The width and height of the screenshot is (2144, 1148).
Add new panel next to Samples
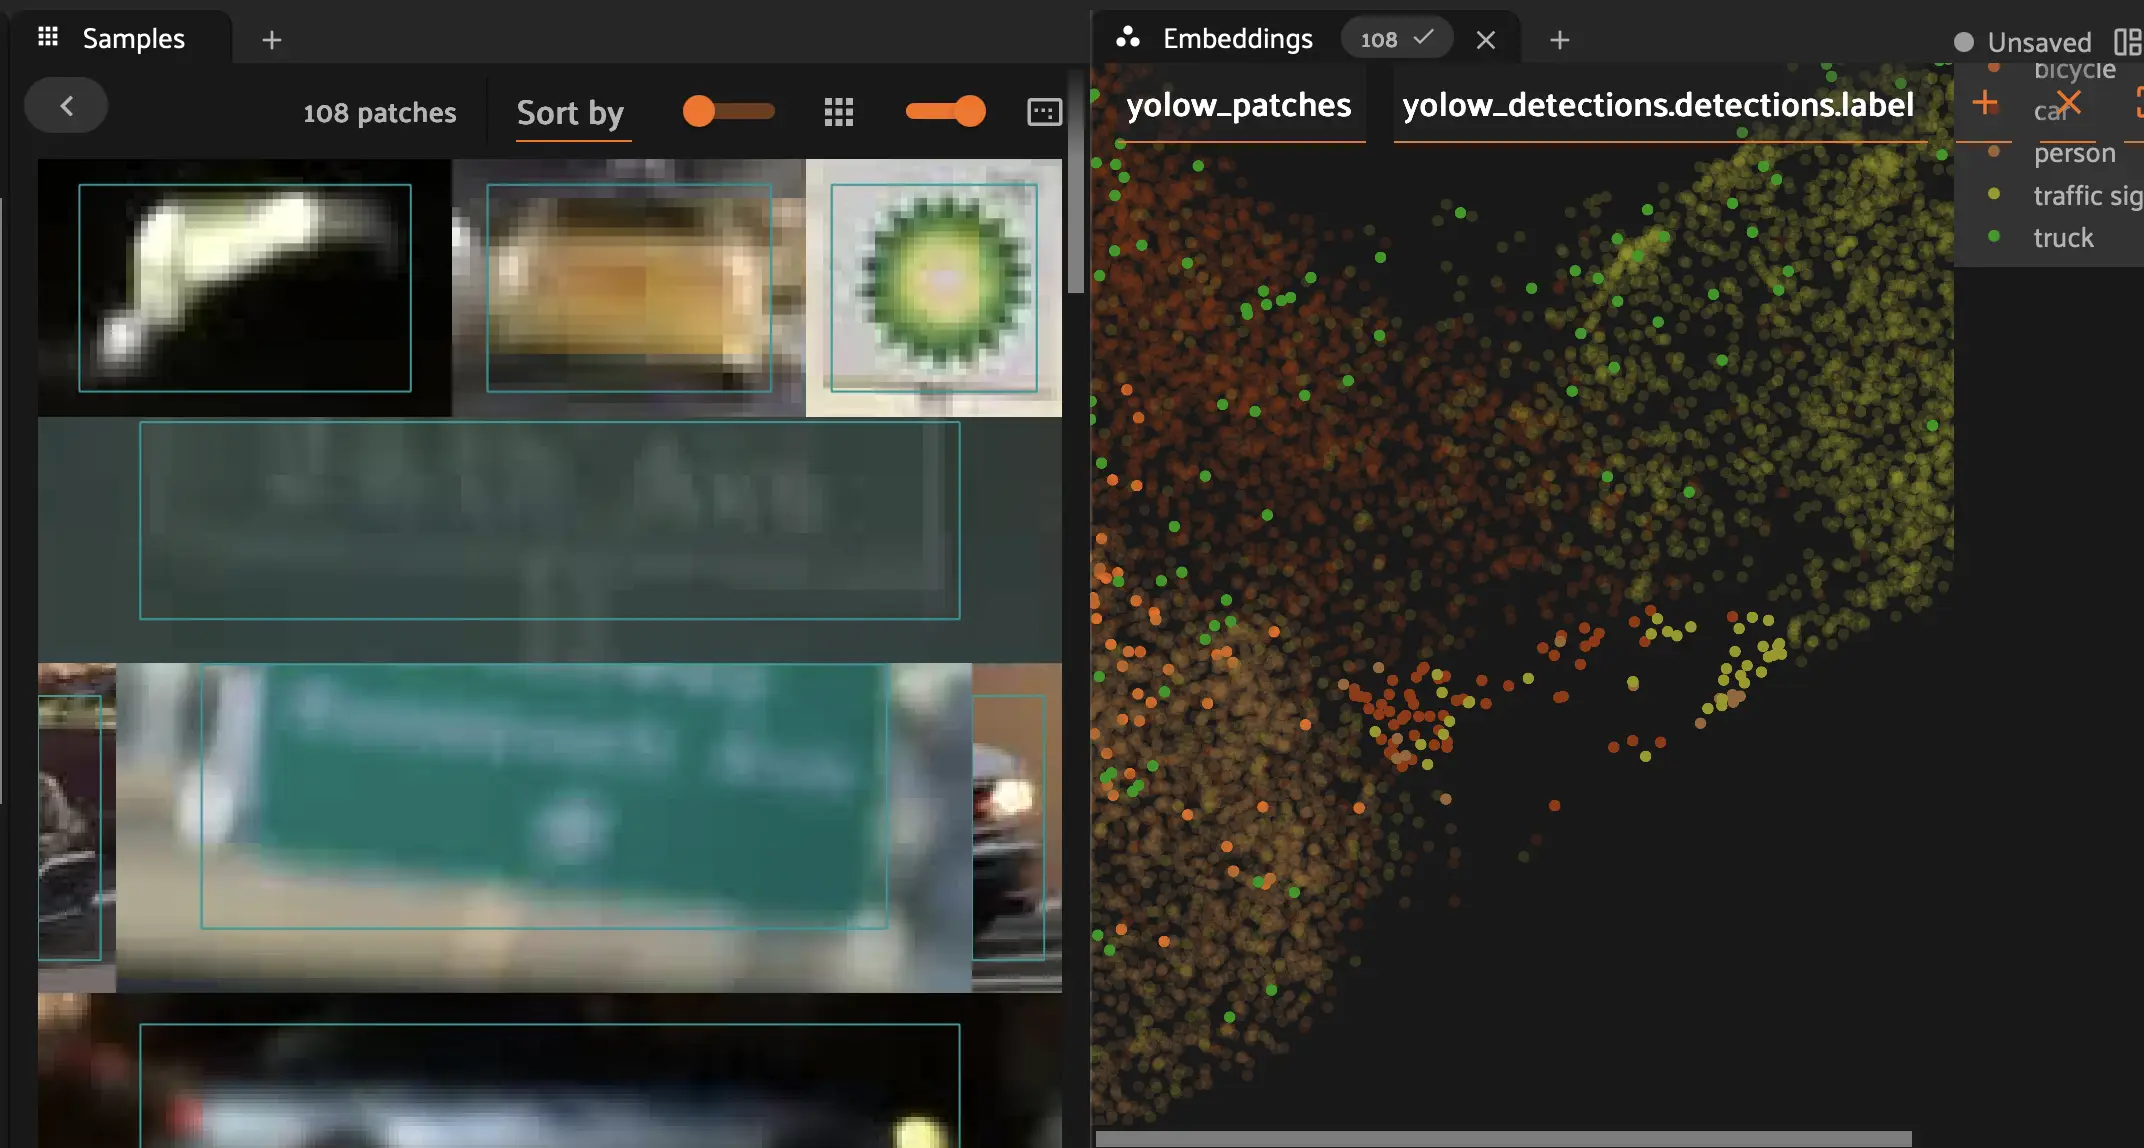pyautogui.click(x=271, y=40)
